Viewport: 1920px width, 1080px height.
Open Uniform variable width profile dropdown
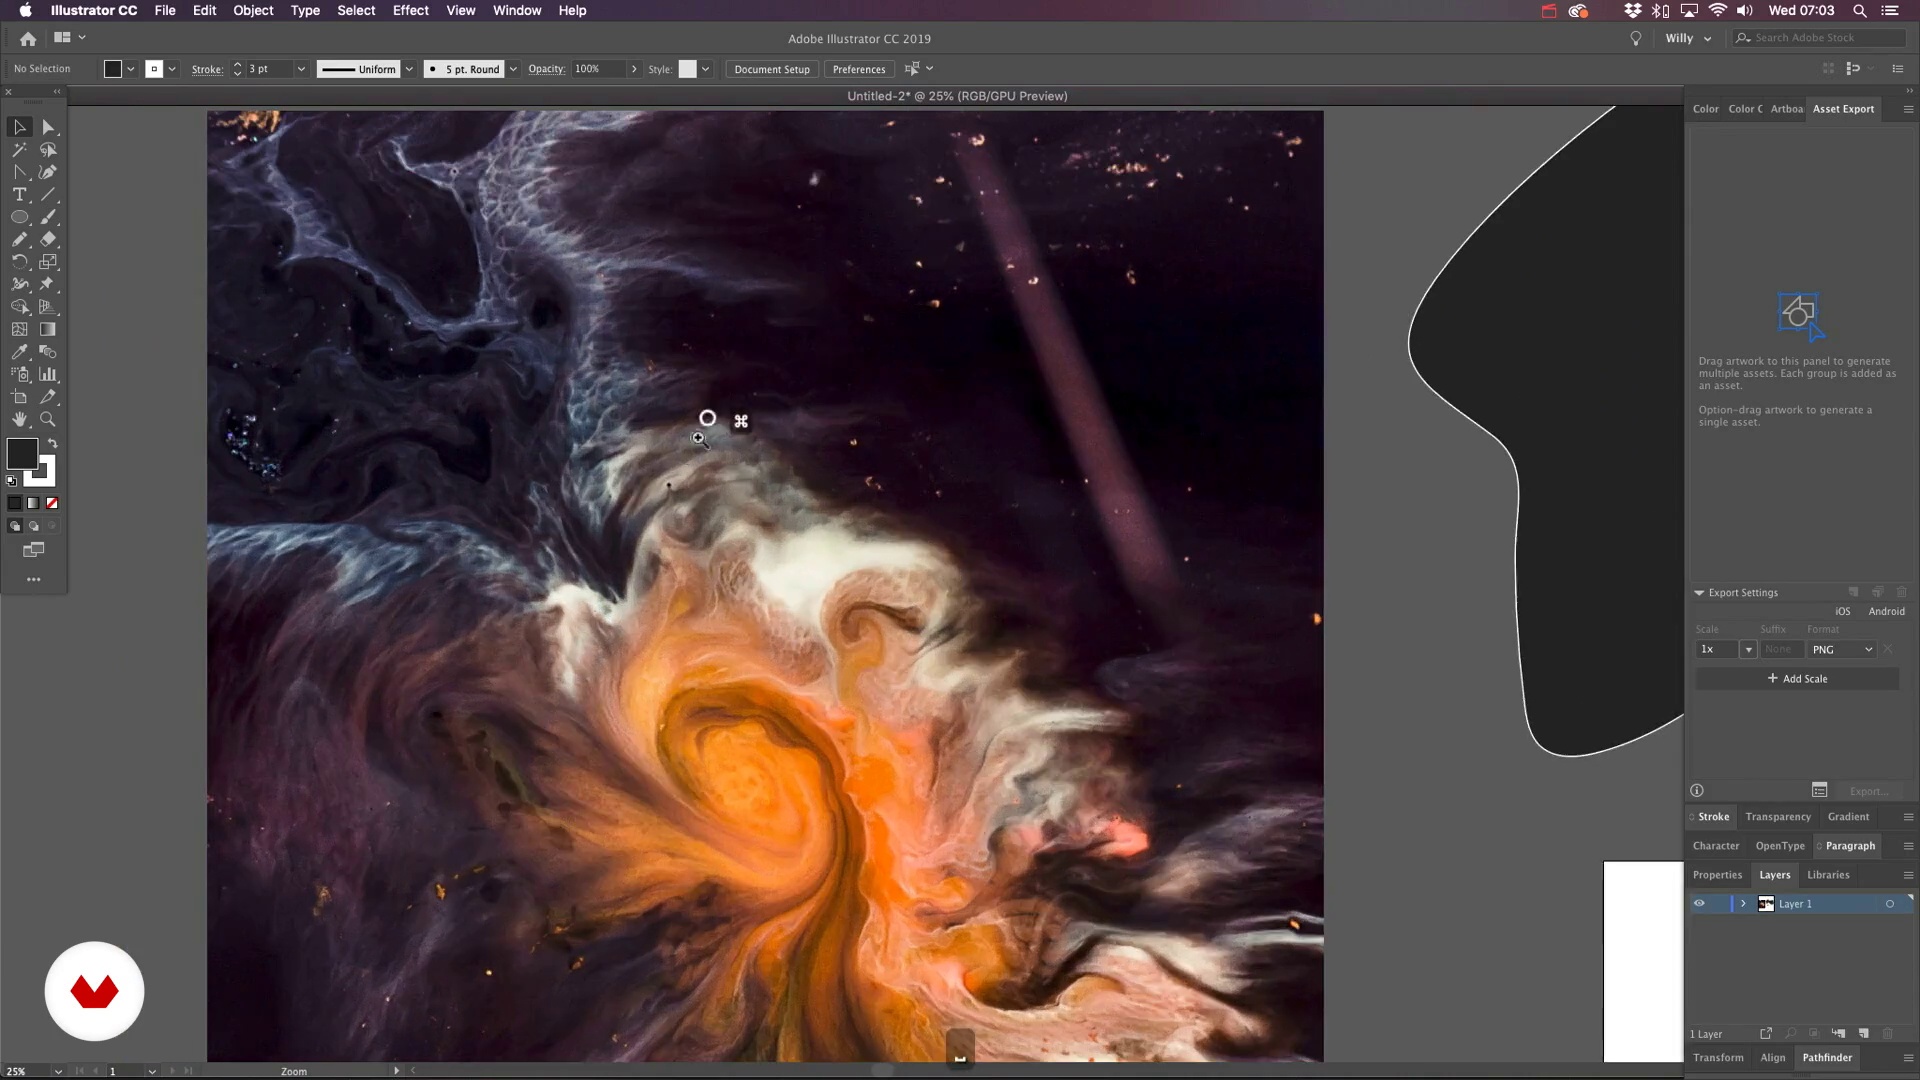[x=409, y=69]
